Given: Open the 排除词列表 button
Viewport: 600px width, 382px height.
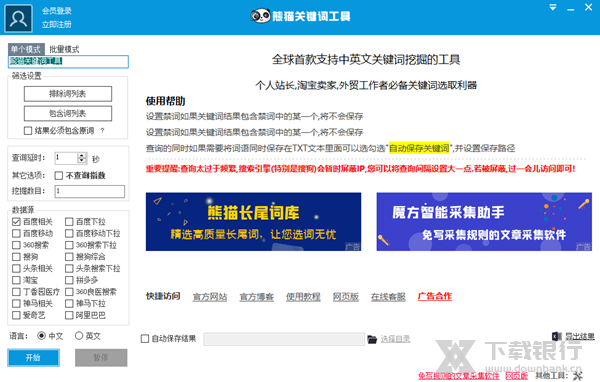Looking at the screenshot, I should tap(68, 94).
